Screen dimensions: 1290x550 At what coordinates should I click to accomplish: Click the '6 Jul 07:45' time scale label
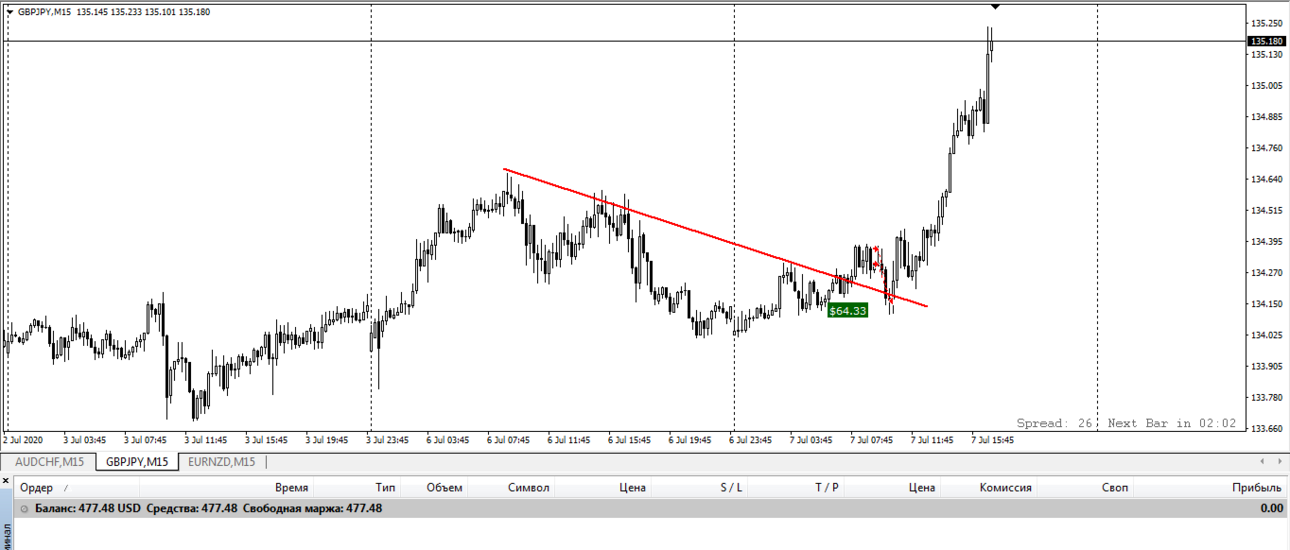(508, 439)
